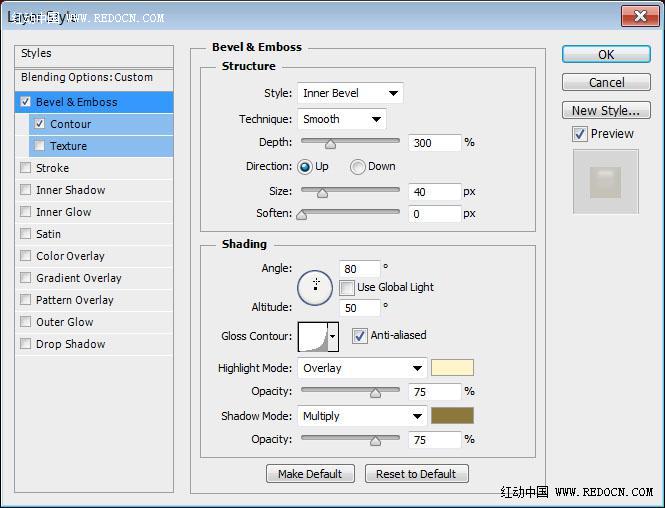
Task: Click the angle and altitude dial
Action: (x=315, y=288)
